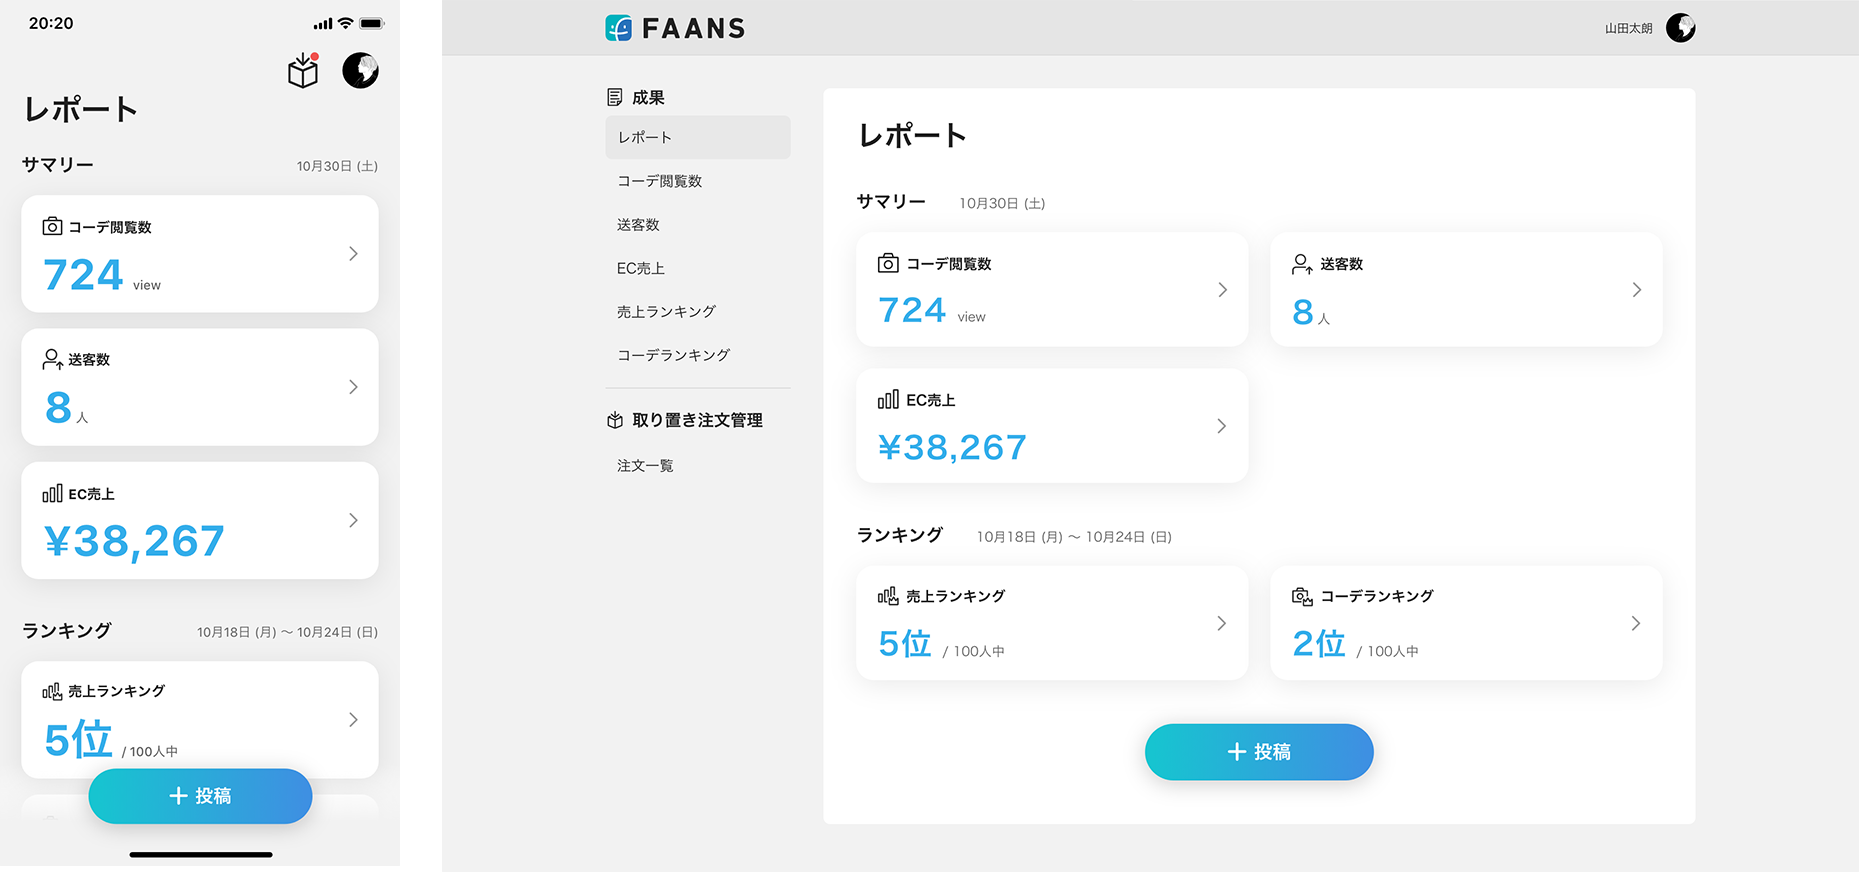This screenshot has height=872, width=1859.
Task: Go to コーデ閲覧数 in the sidebar
Action: tap(659, 181)
